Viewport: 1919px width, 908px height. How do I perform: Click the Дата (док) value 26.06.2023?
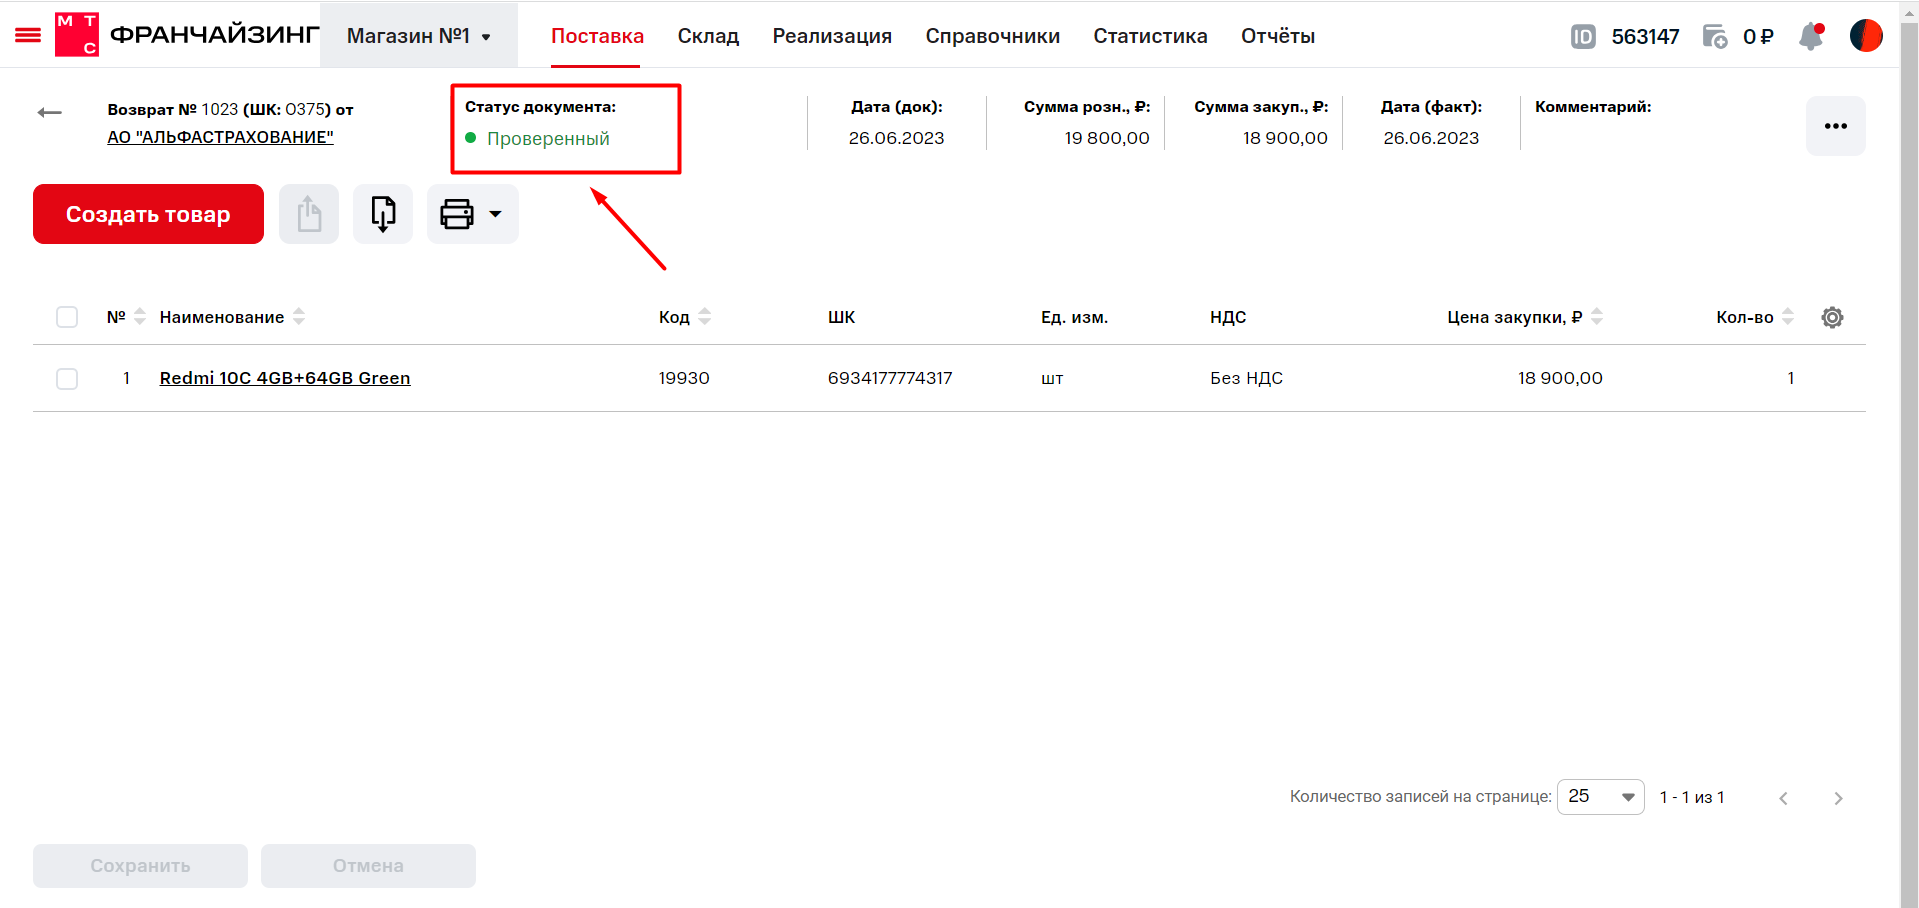click(896, 138)
